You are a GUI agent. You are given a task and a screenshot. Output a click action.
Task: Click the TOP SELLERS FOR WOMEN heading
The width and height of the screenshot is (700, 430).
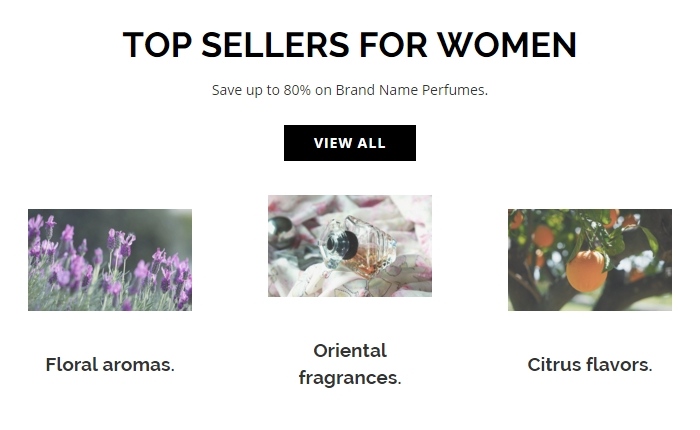click(349, 45)
